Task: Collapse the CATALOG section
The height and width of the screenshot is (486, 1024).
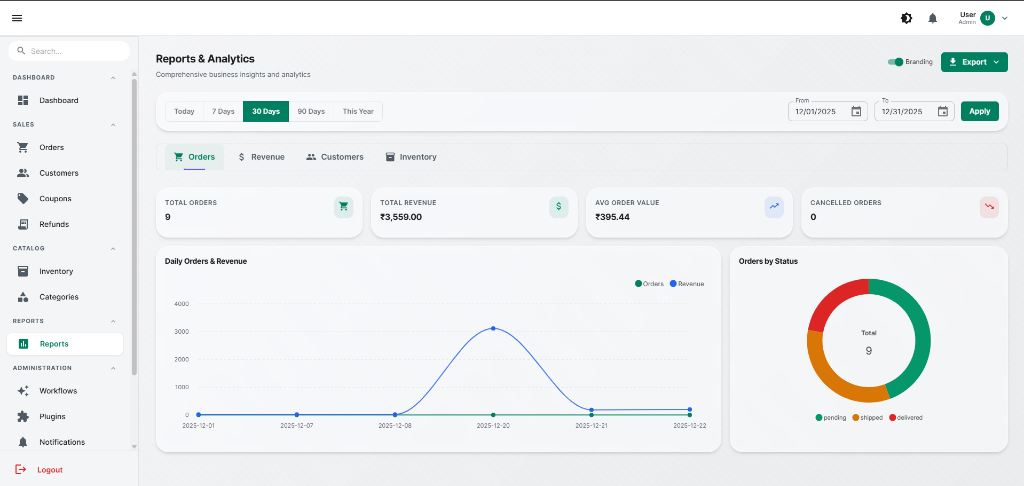Action: click(113, 249)
